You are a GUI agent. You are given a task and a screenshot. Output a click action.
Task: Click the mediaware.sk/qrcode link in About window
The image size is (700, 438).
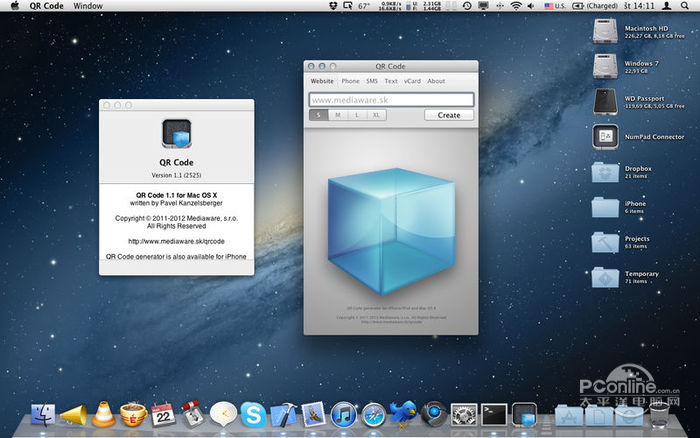click(x=177, y=241)
